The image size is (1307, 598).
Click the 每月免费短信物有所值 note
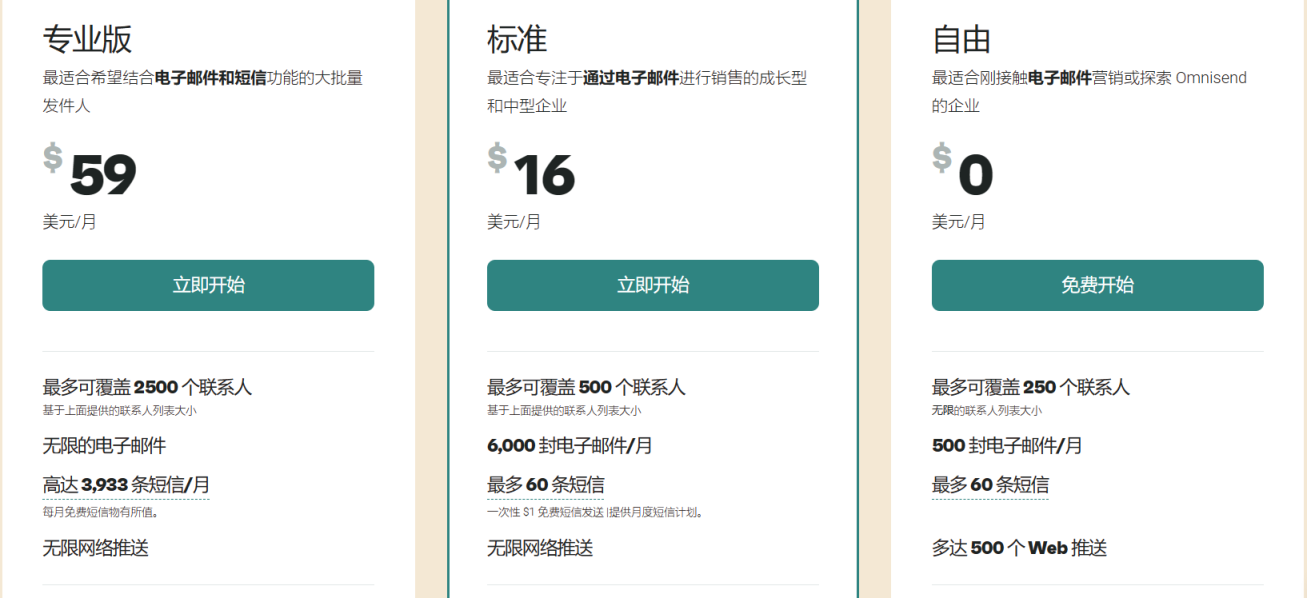pyautogui.click(x=100, y=512)
